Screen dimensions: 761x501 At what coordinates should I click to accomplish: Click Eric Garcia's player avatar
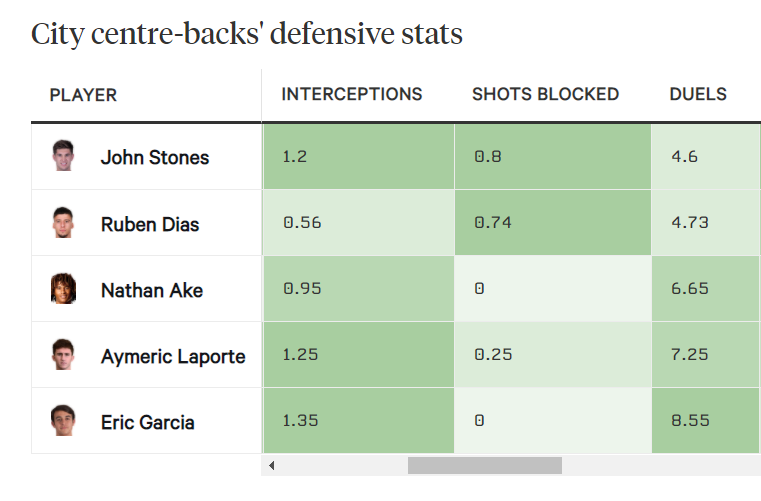63,421
